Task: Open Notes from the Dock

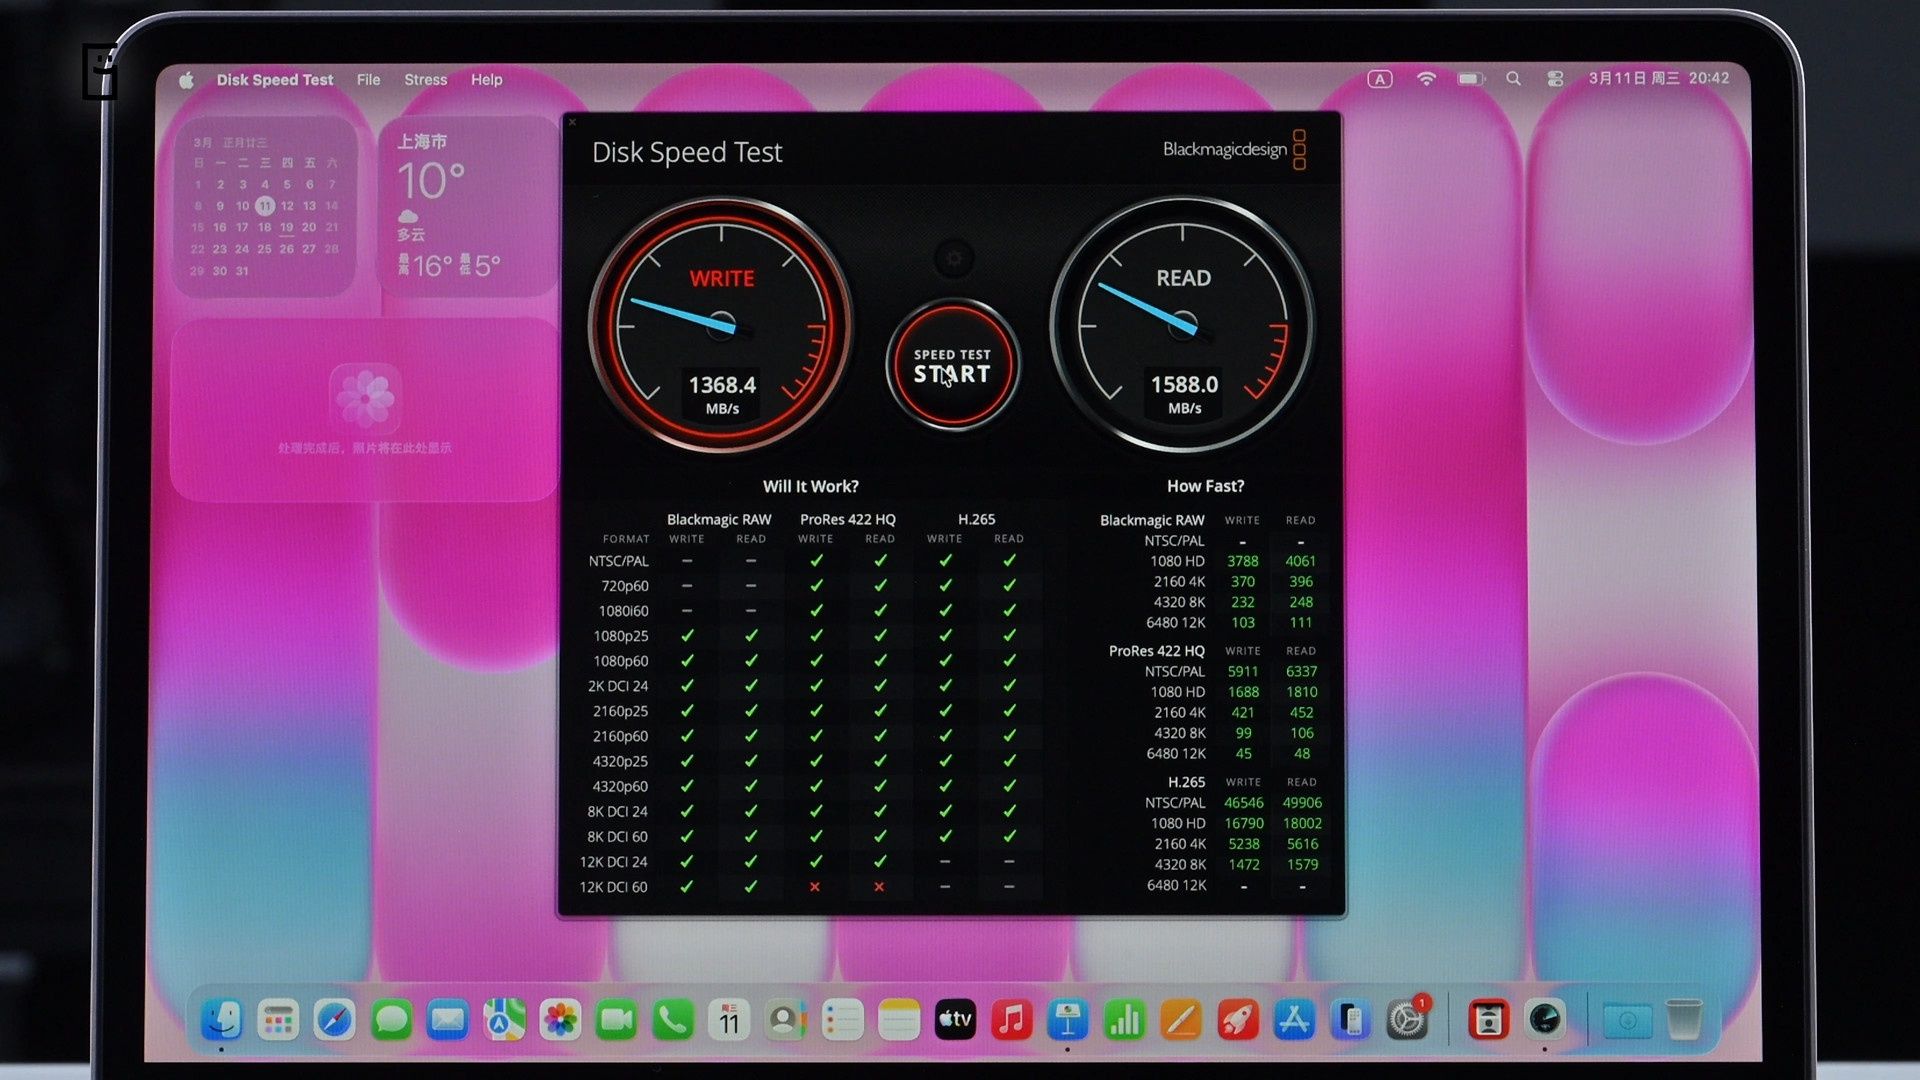Action: [899, 1020]
